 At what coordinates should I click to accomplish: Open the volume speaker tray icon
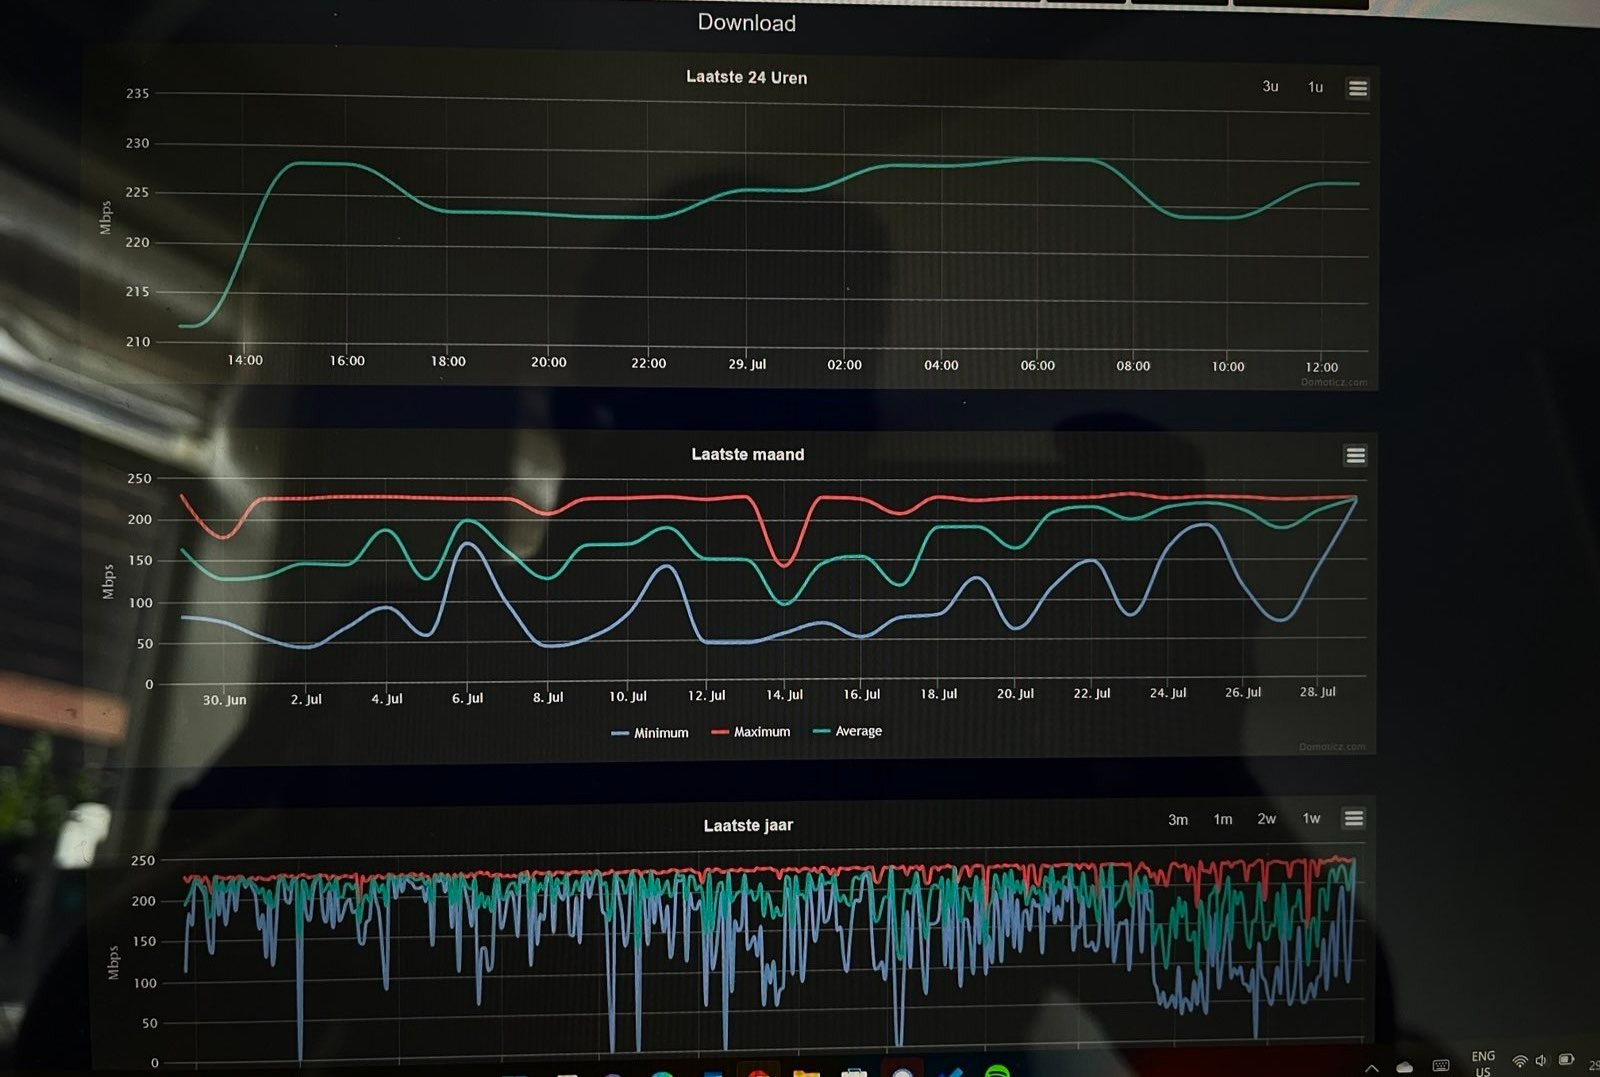(x=1541, y=1060)
